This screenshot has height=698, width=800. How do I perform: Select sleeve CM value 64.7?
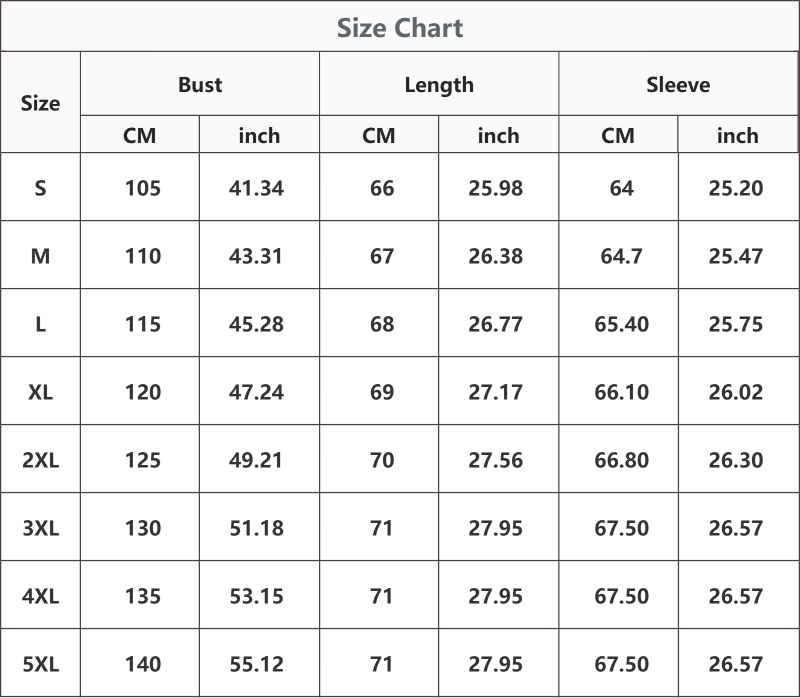click(x=621, y=256)
